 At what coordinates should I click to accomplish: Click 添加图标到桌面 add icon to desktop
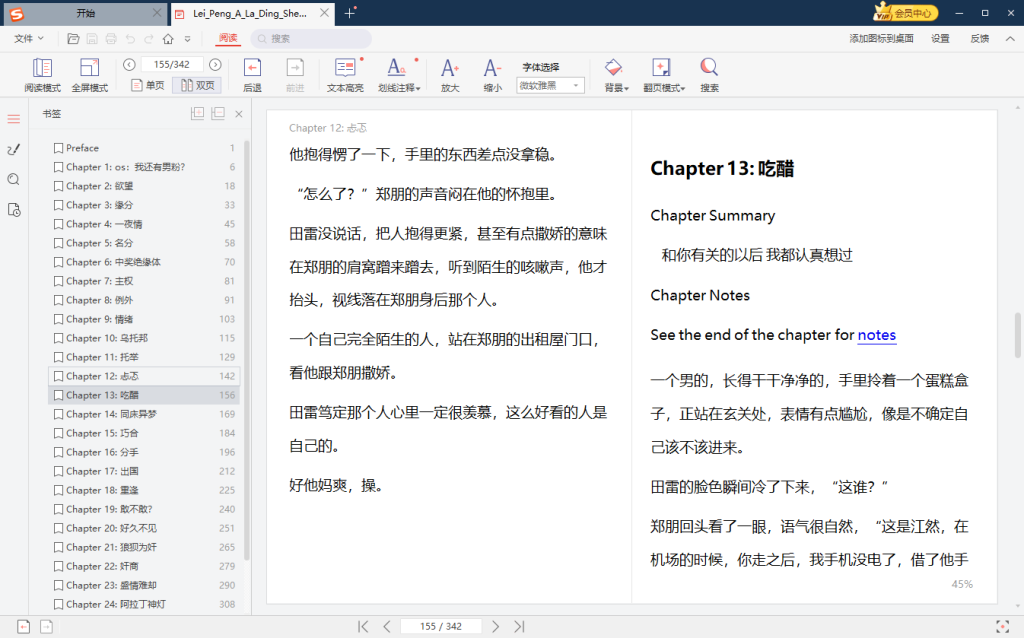click(881, 39)
